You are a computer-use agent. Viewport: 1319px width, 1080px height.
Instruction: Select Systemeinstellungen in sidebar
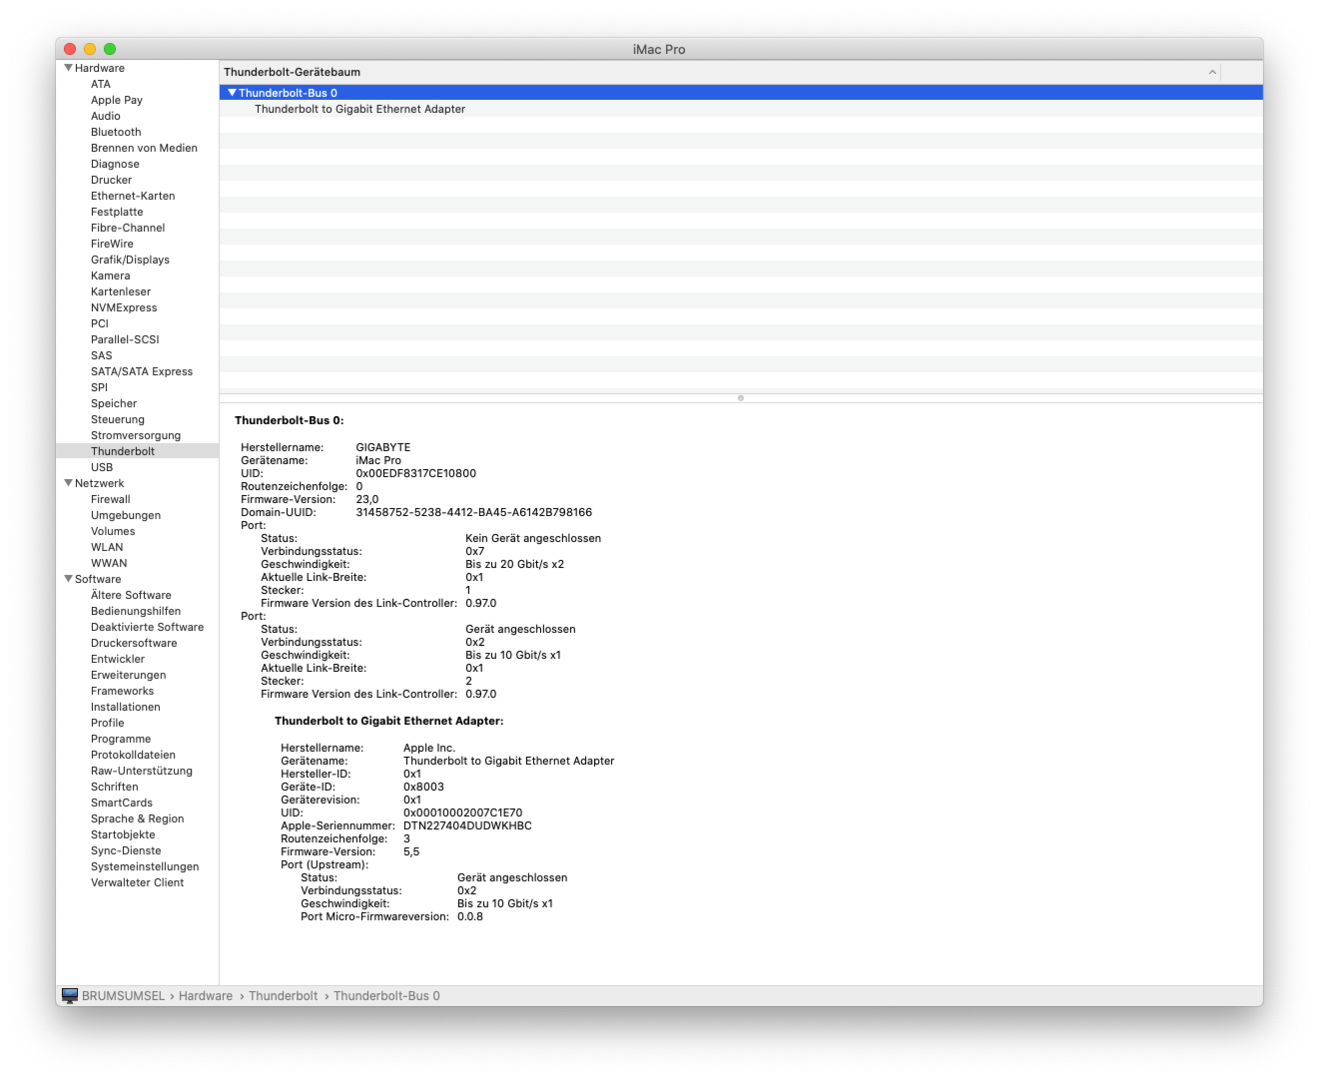145,867
